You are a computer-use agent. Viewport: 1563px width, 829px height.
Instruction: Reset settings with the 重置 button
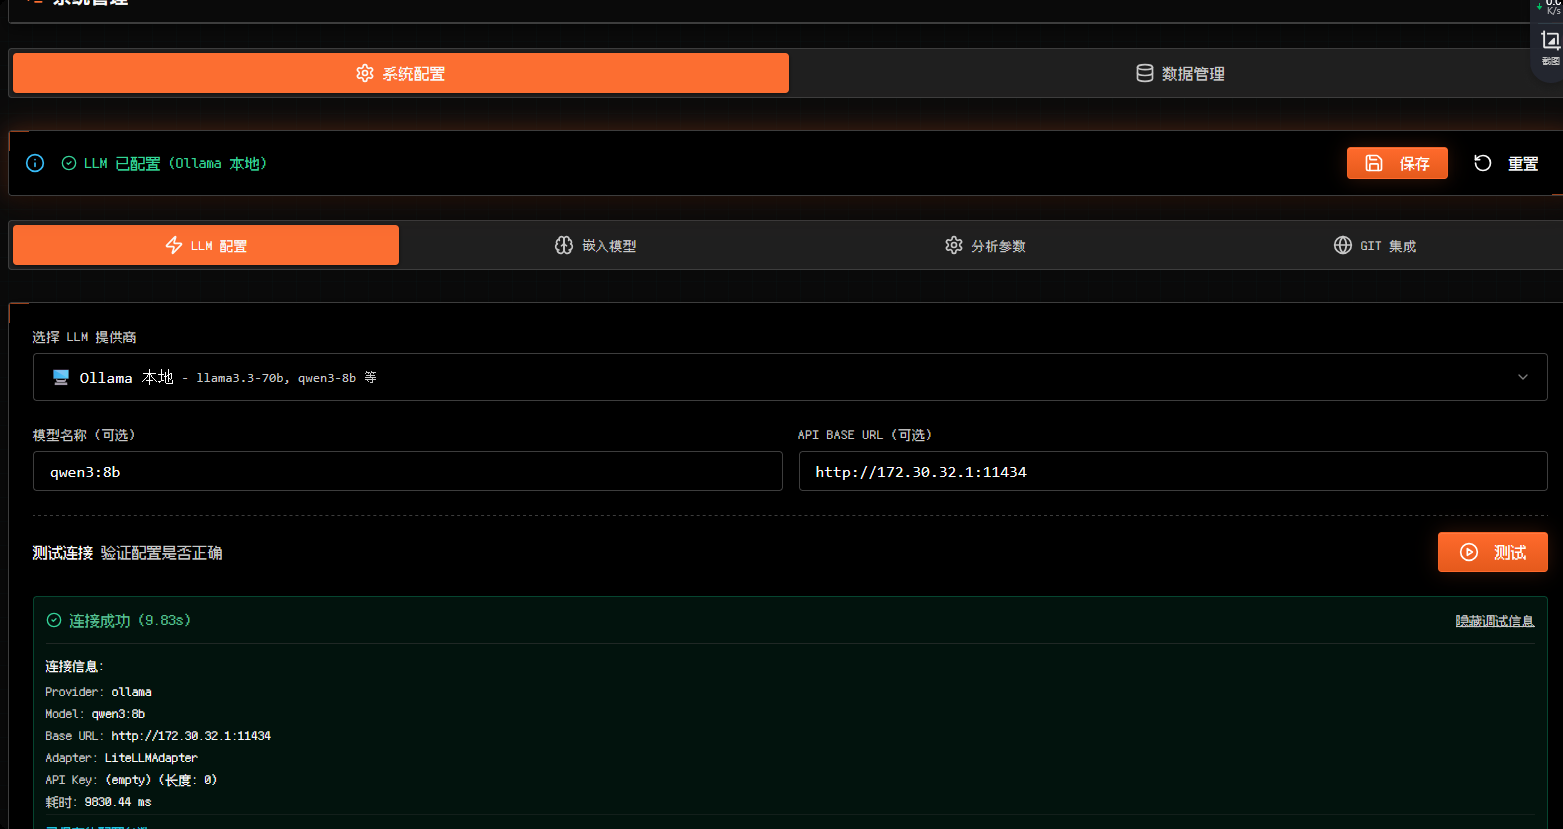(1506, 163)
